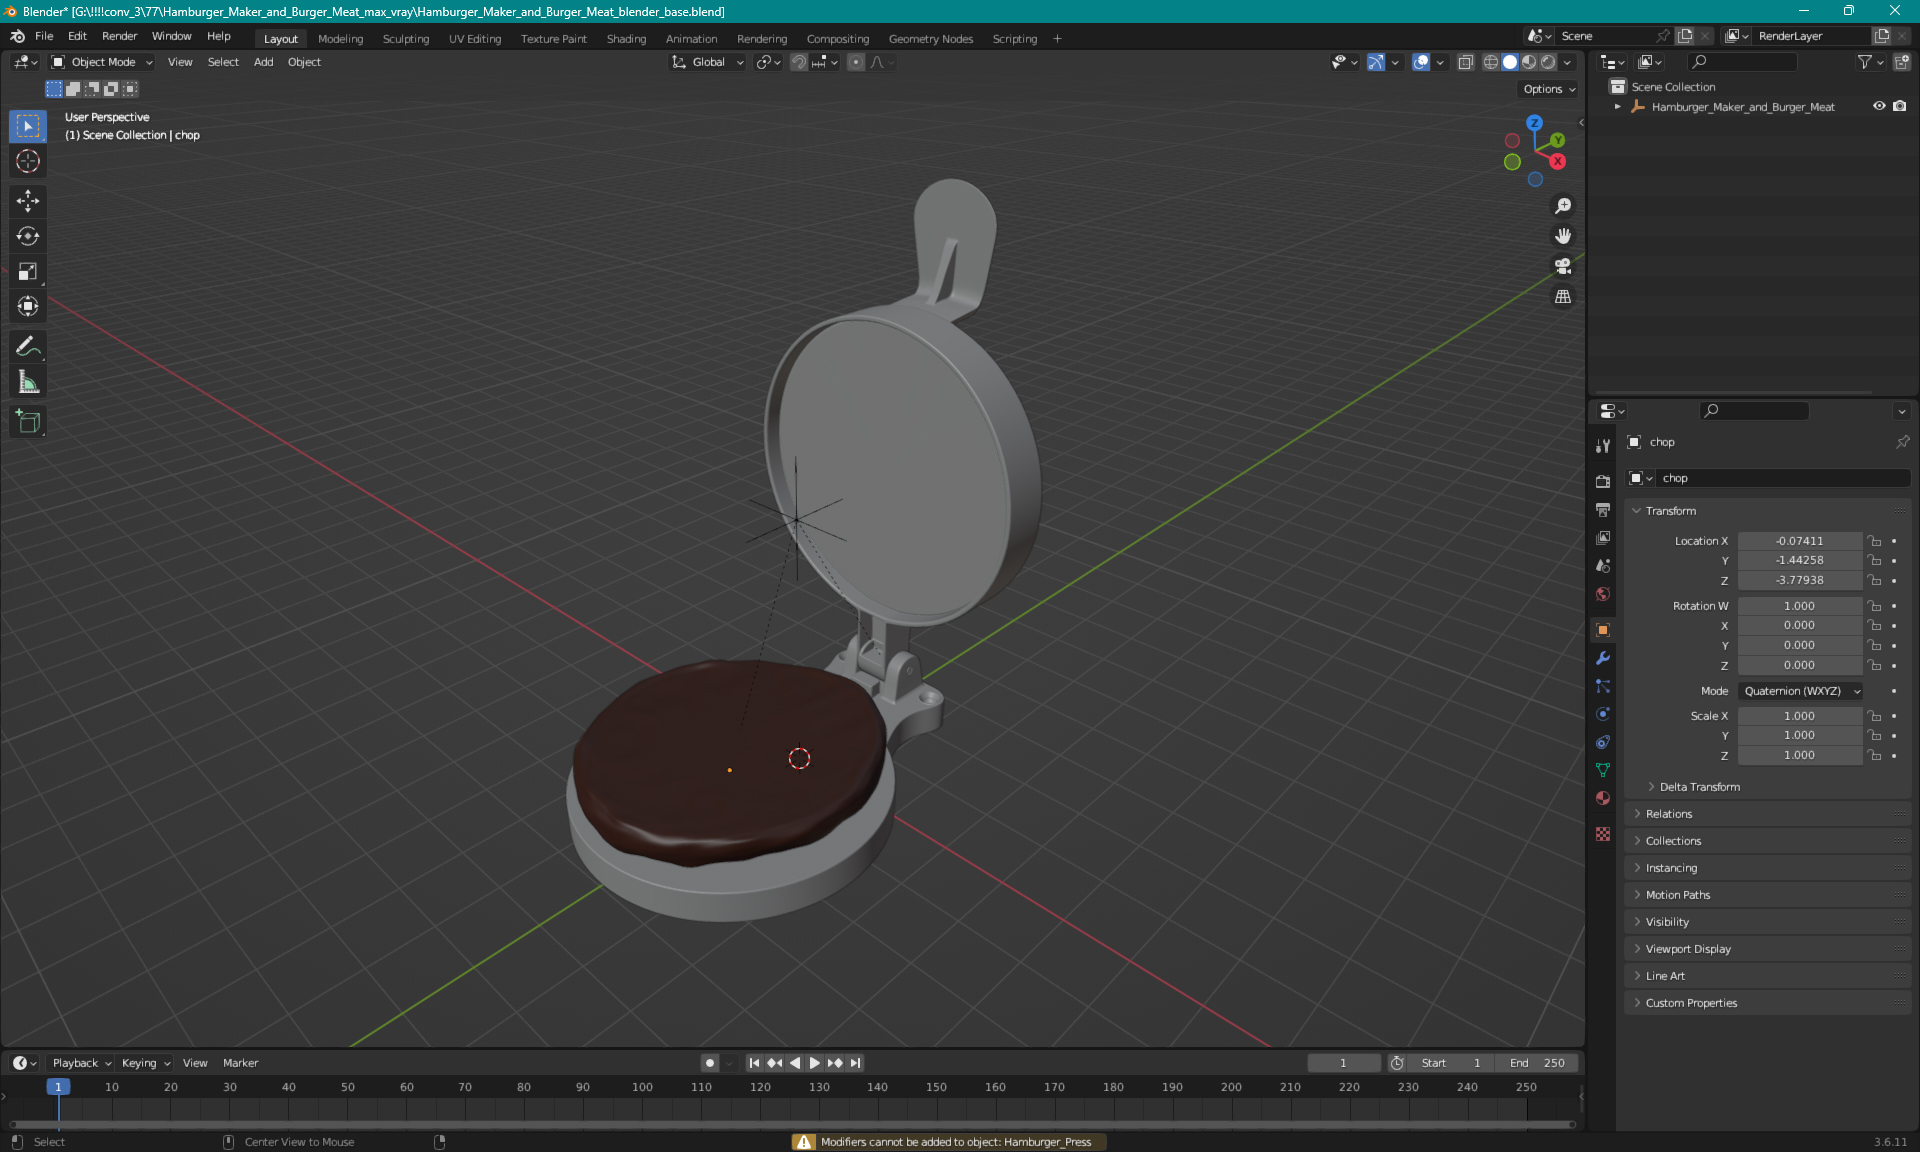The height and width of the screenshot is (1152, 1920).
Task: Toggle X-ray display mode
Action: point(1465,62)
